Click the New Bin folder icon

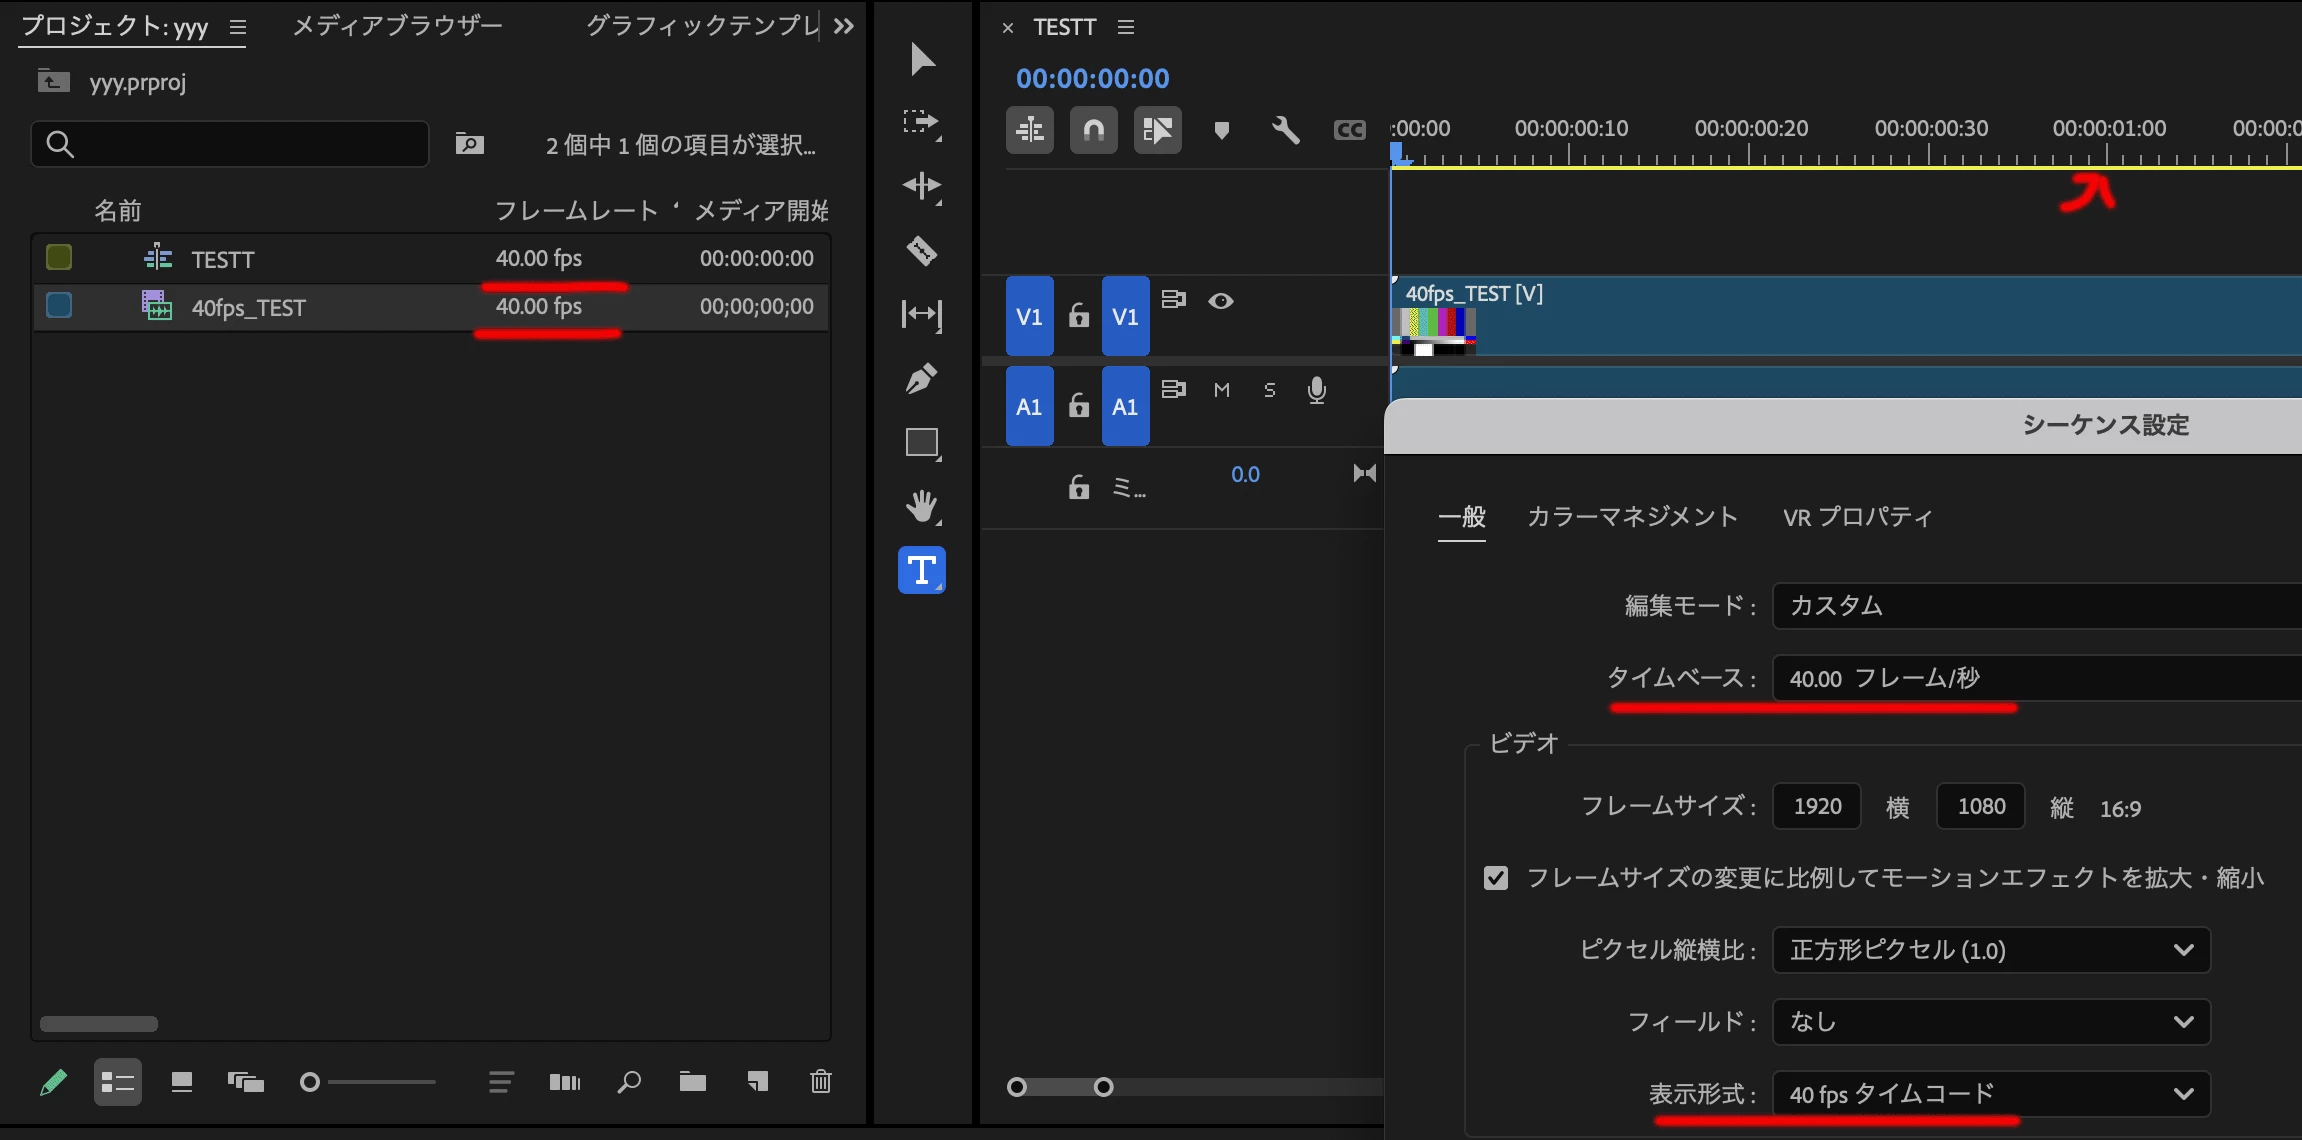click(692, 1081)
